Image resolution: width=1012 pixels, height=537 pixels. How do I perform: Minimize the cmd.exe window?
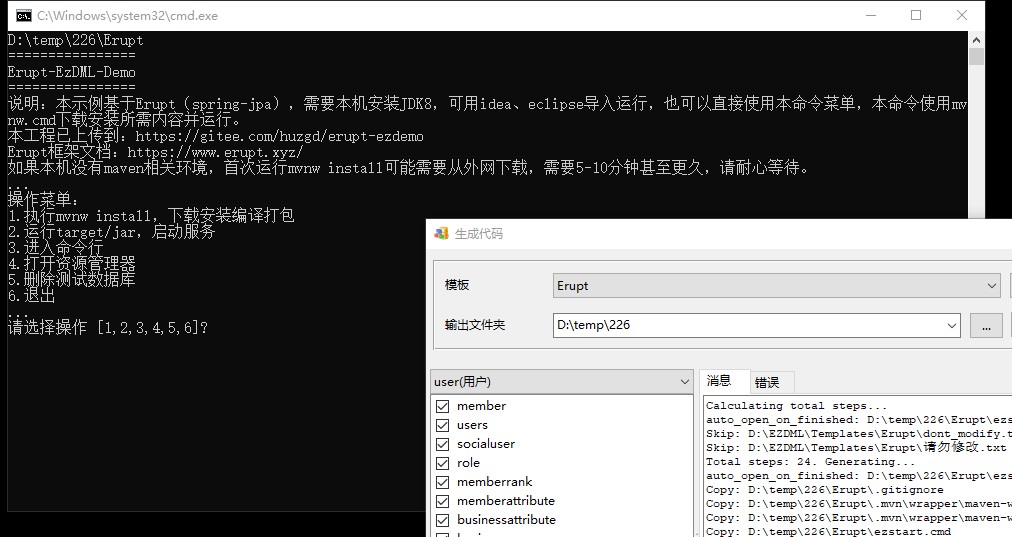[870, 15]
